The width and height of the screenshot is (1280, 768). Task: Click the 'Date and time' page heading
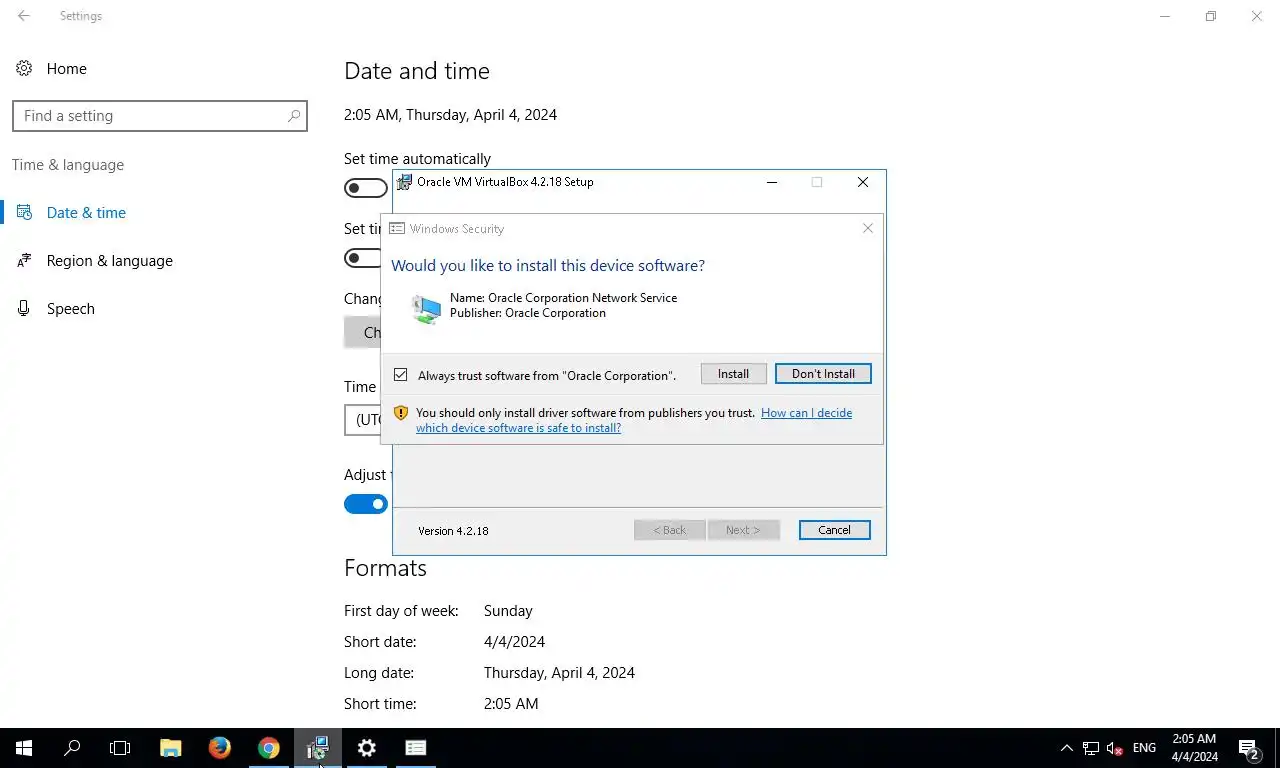click(417, 71)
